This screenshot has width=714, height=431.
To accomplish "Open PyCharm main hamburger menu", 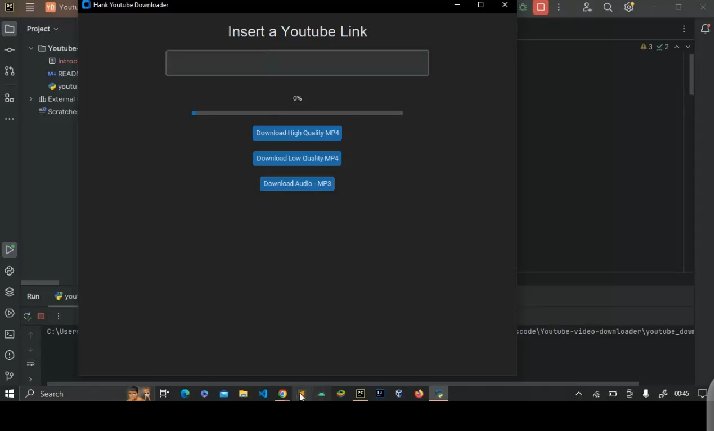I will click(x=30, y=7).
